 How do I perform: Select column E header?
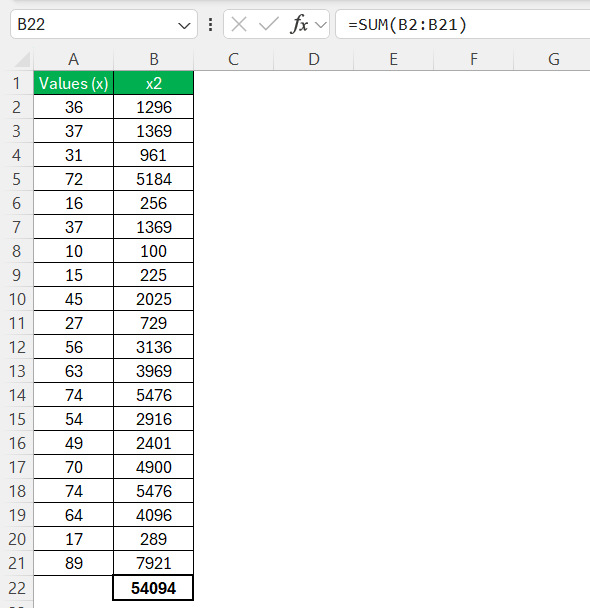tap(393, 59)
